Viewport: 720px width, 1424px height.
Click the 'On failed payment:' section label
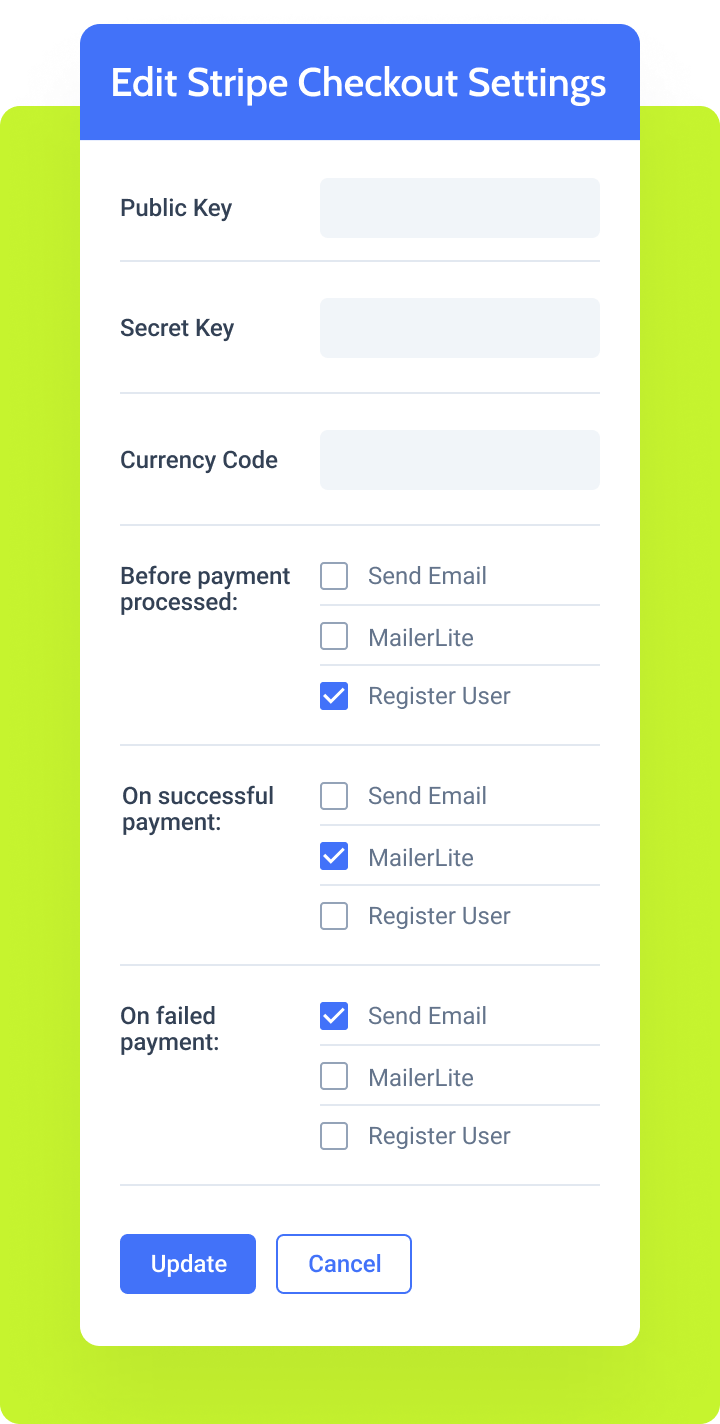(x=170, y=1029)
